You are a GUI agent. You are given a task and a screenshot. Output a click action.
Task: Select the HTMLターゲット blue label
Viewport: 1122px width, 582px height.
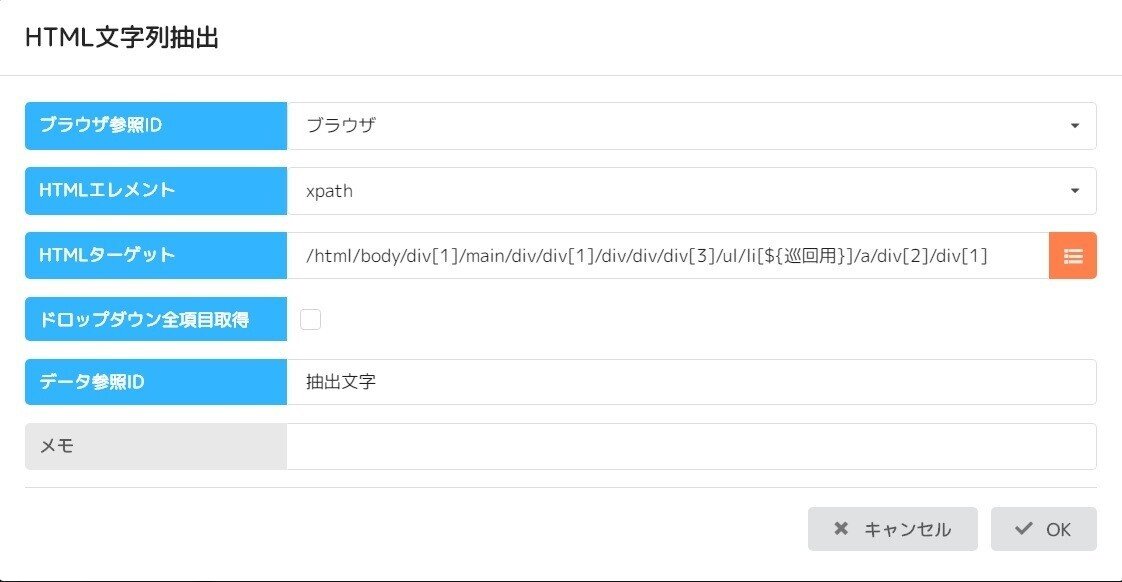[x=156, y=256]
